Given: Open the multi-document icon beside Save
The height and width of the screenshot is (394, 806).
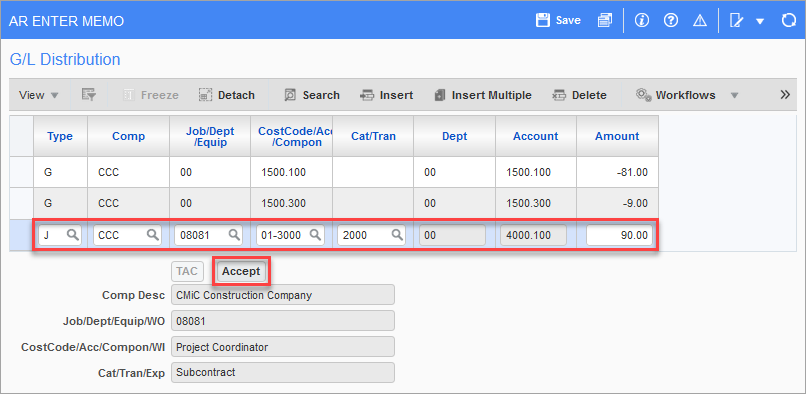Looking at the screenshot, I should [605, 20].
